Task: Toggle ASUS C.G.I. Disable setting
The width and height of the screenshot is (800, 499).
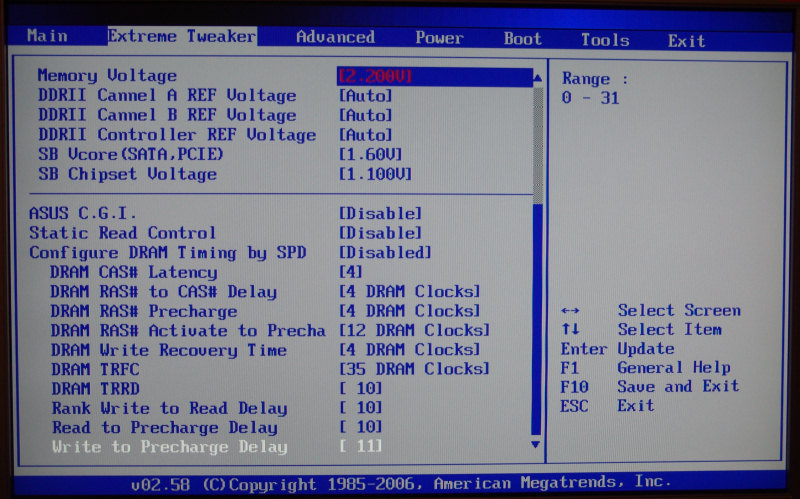Action: point(380,214)
